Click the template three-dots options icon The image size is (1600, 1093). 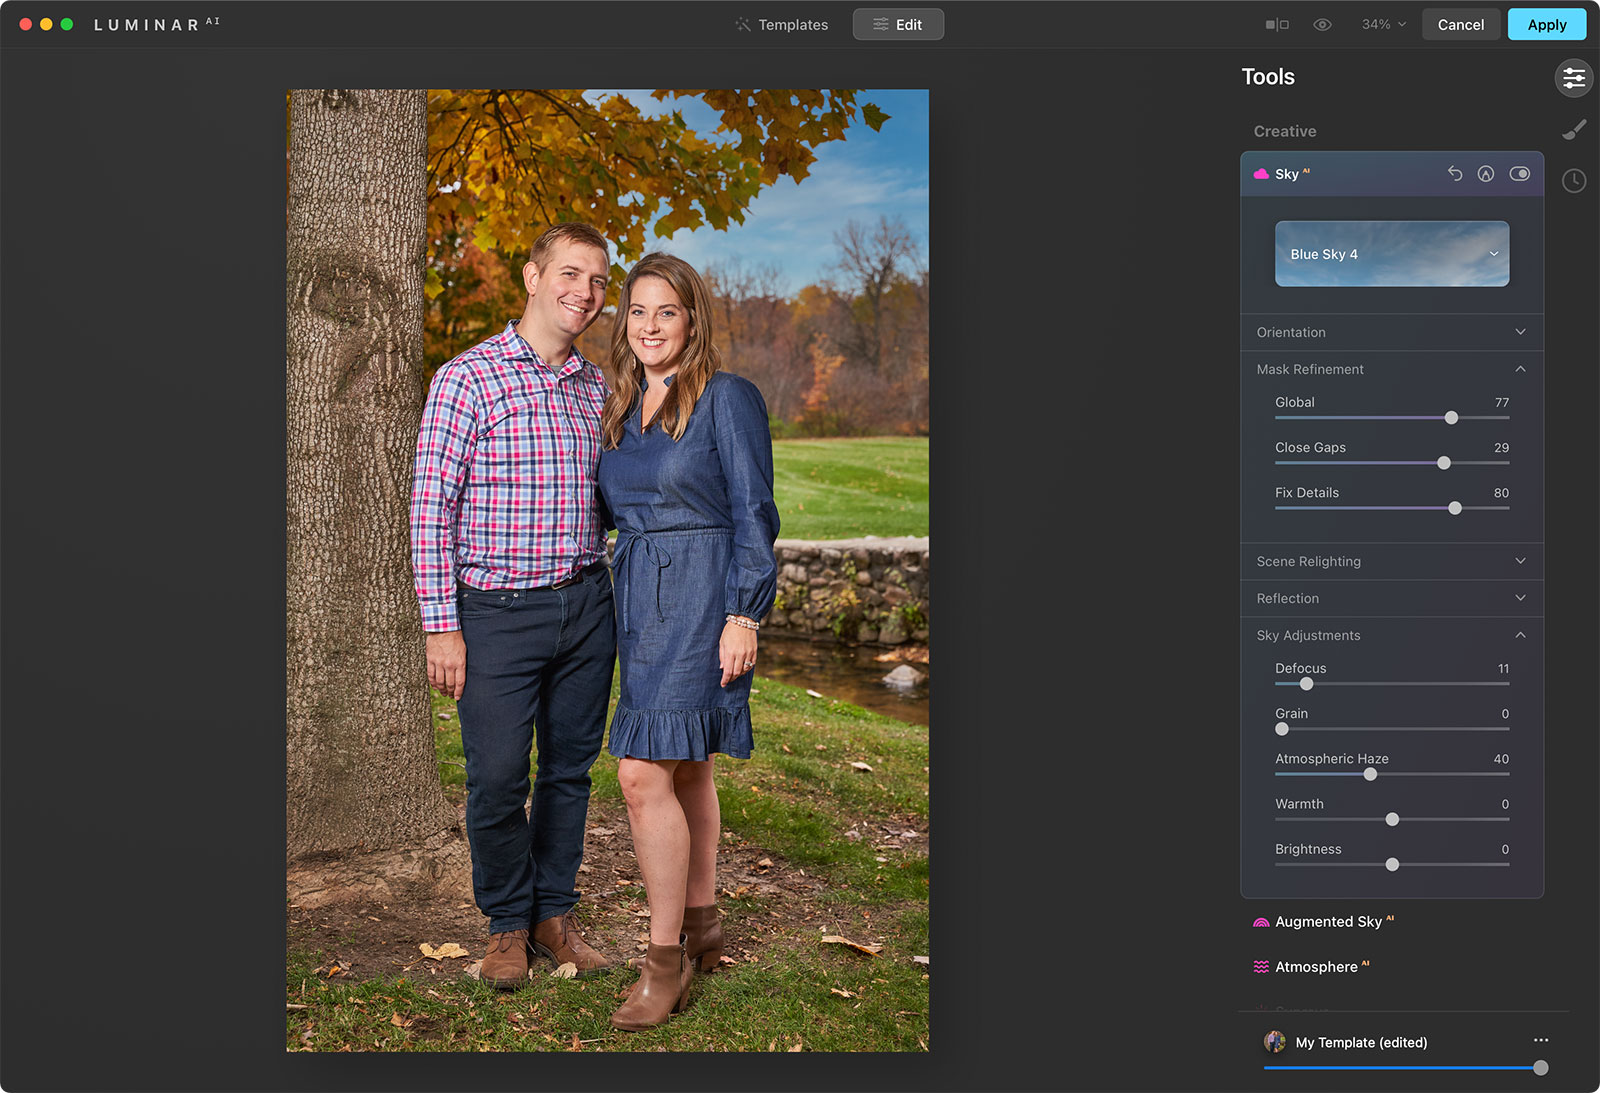(x=1541, y=1041)
